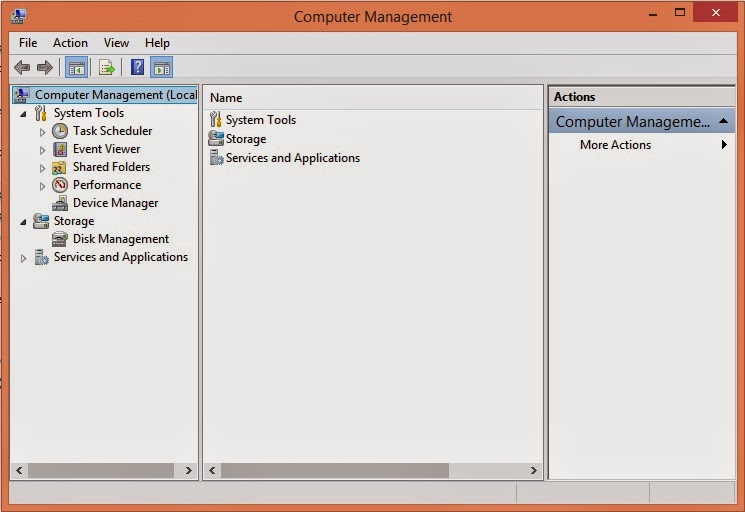The width and height of the screenshot is (745, 512).
Task: Click the Event Viewer icon
Action: (x=60, y=149)
